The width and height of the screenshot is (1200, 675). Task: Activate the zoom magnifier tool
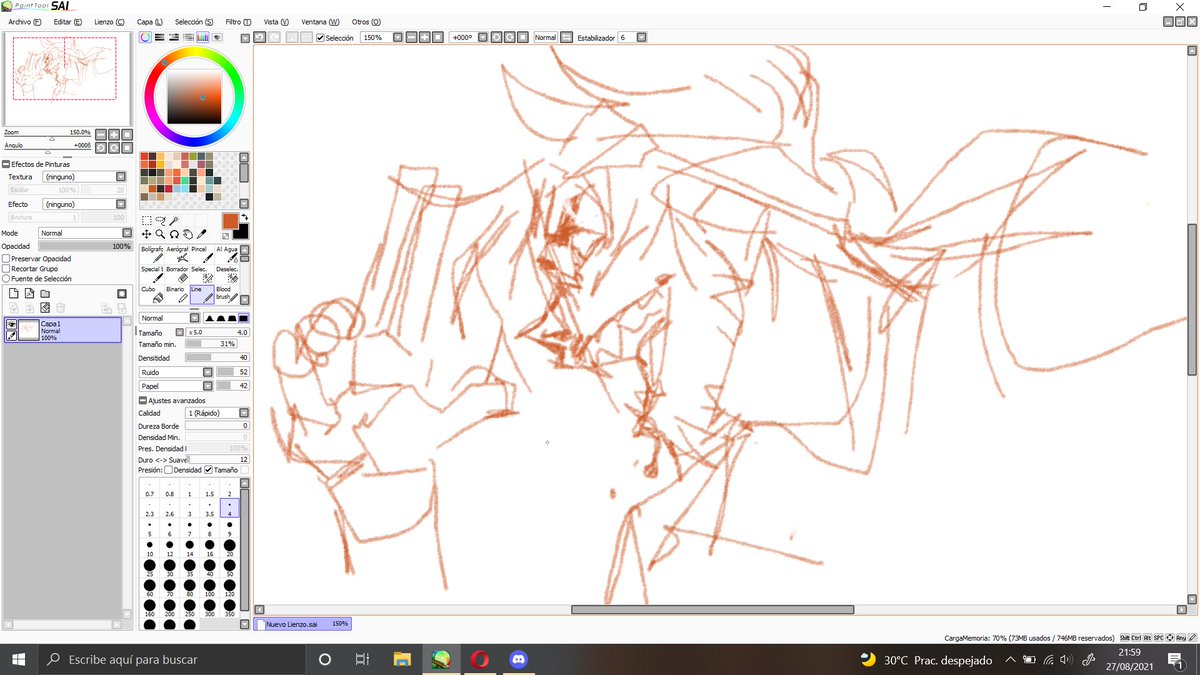click(160, 234)
